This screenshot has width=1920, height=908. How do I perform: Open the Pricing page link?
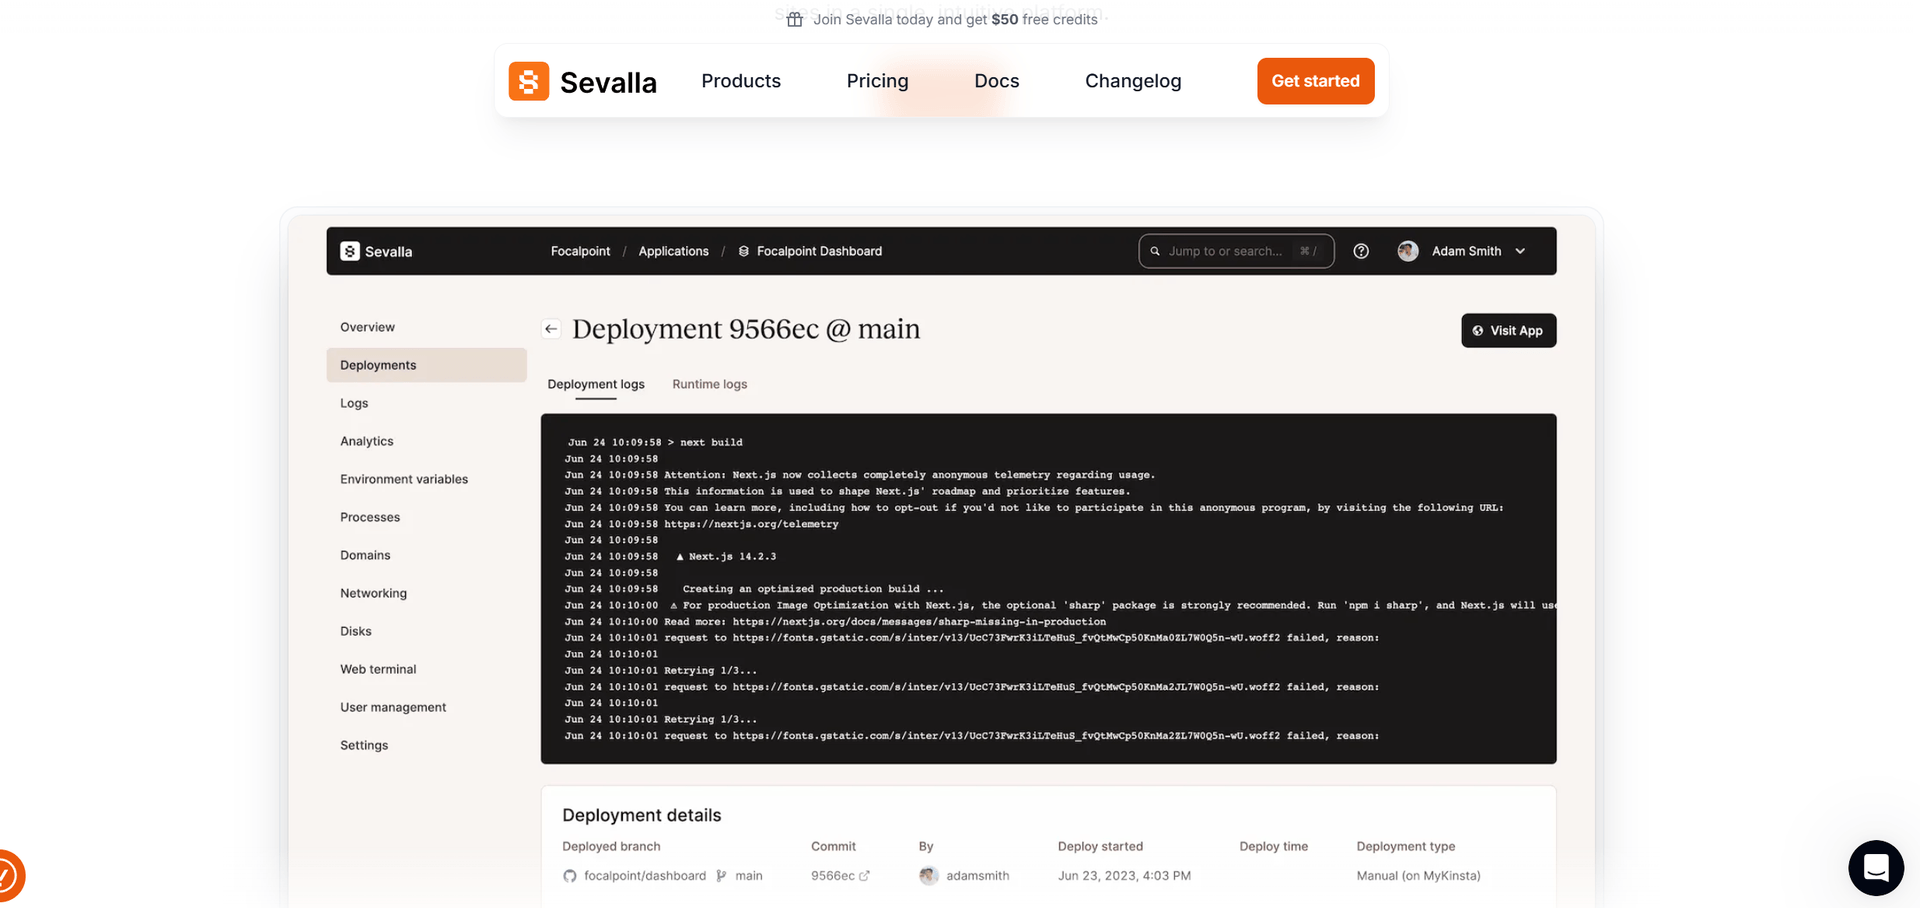click(x=877, y=81)
